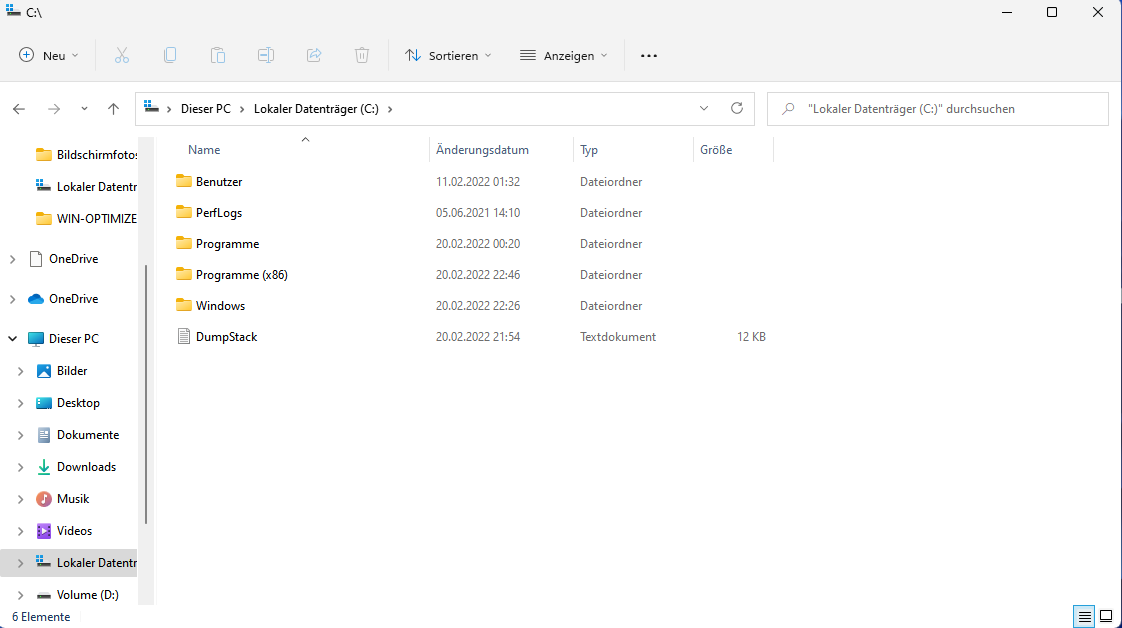The image size is (1122, 628).
Task: Collapse the Dieser PC tree node
Action: click(x=12, y=338)
